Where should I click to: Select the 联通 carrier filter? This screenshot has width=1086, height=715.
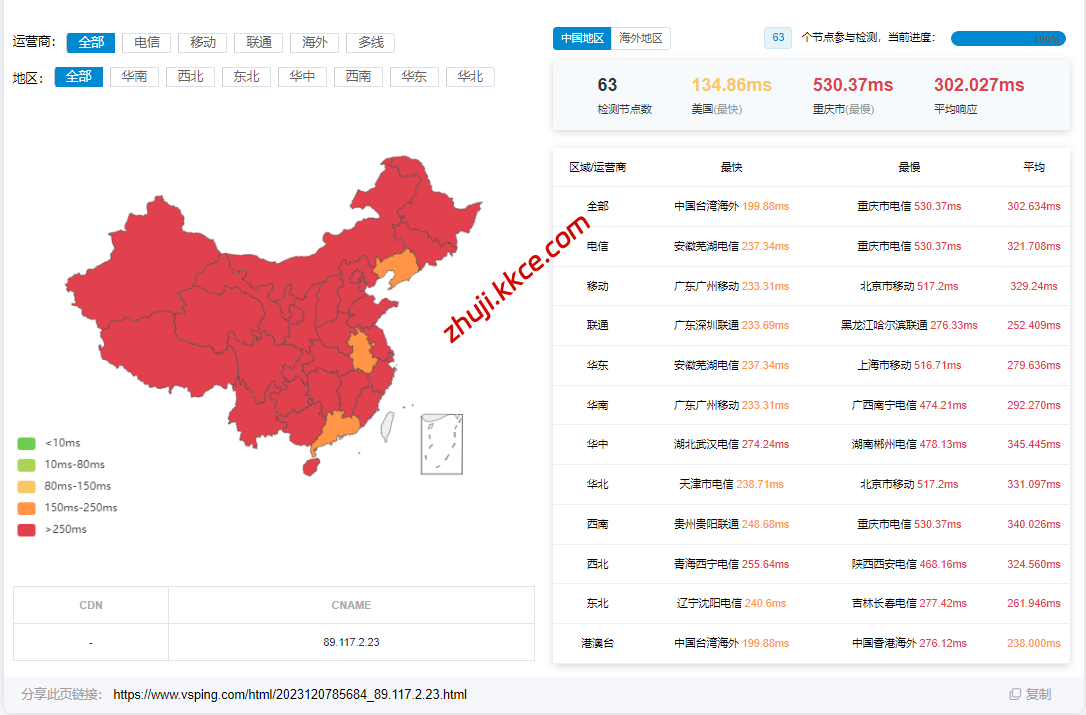[x=259, y=42]
